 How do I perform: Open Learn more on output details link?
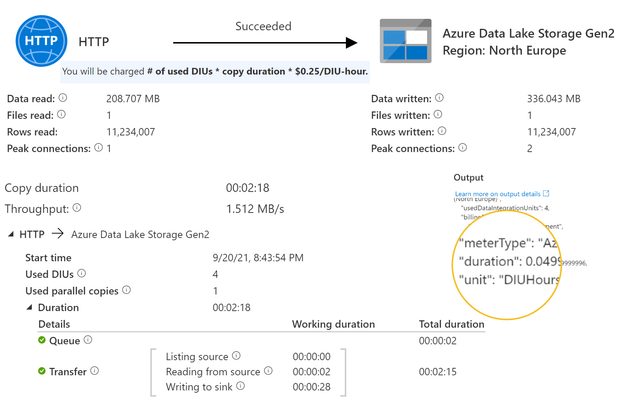[x=497, y=194]
